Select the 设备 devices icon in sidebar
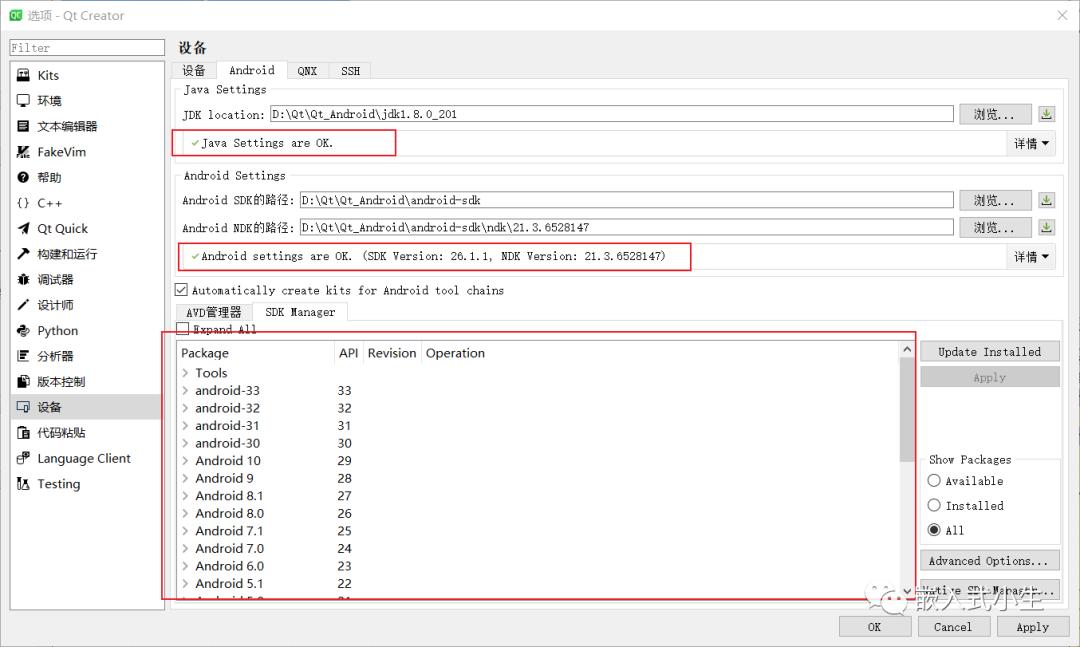This screenshot has width=1080, height=647. point(23,407)
